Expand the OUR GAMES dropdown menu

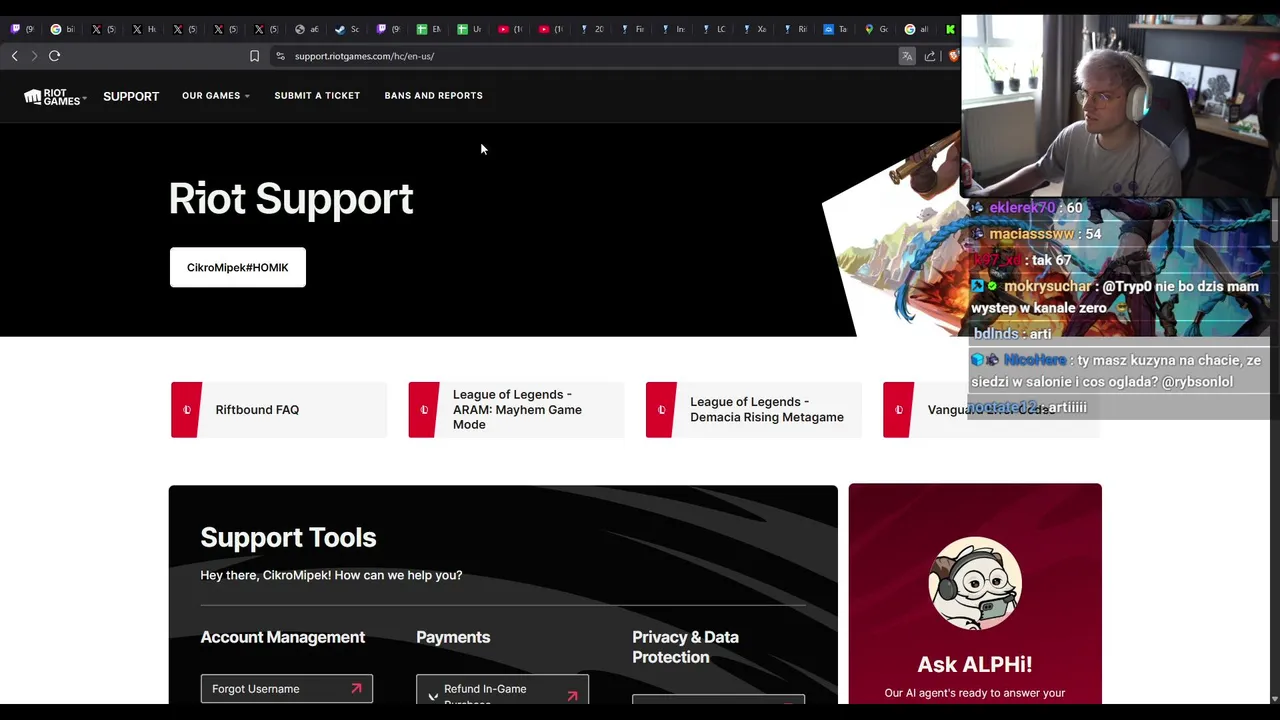(216, 96)
